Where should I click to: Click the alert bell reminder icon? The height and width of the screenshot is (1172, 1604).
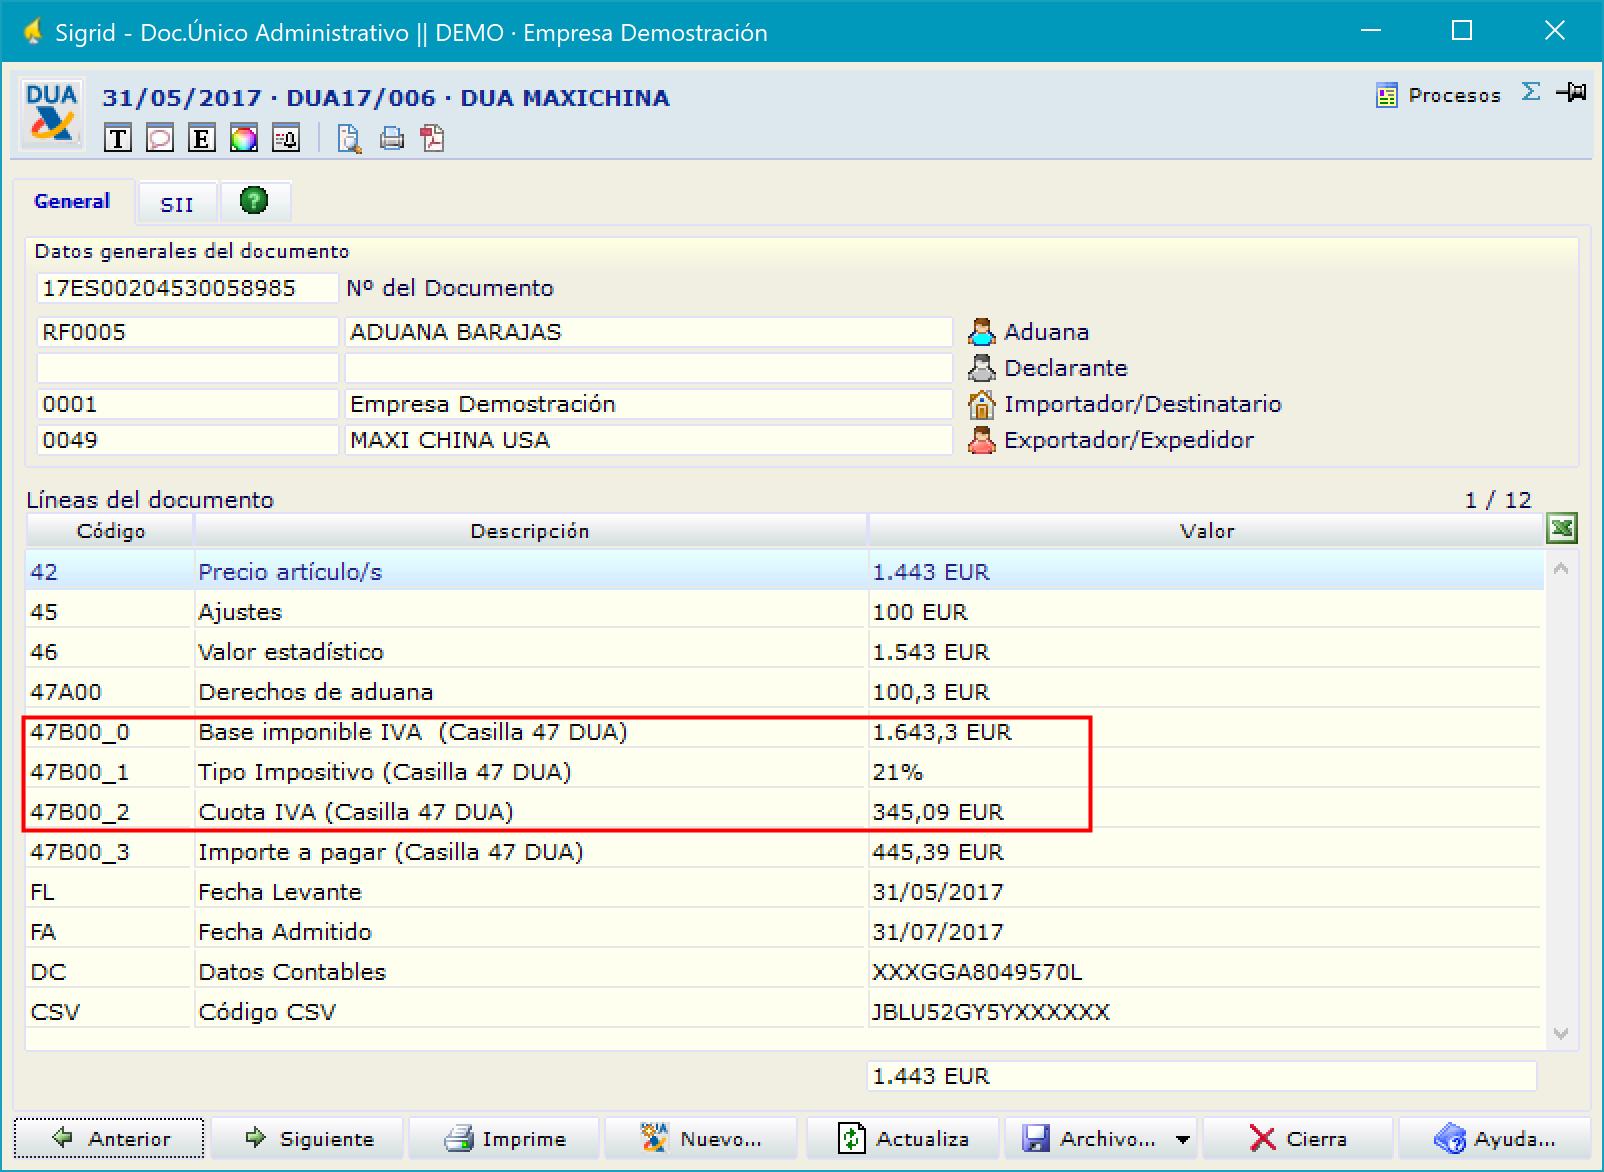pyautogui.click(x=286, y=138)
